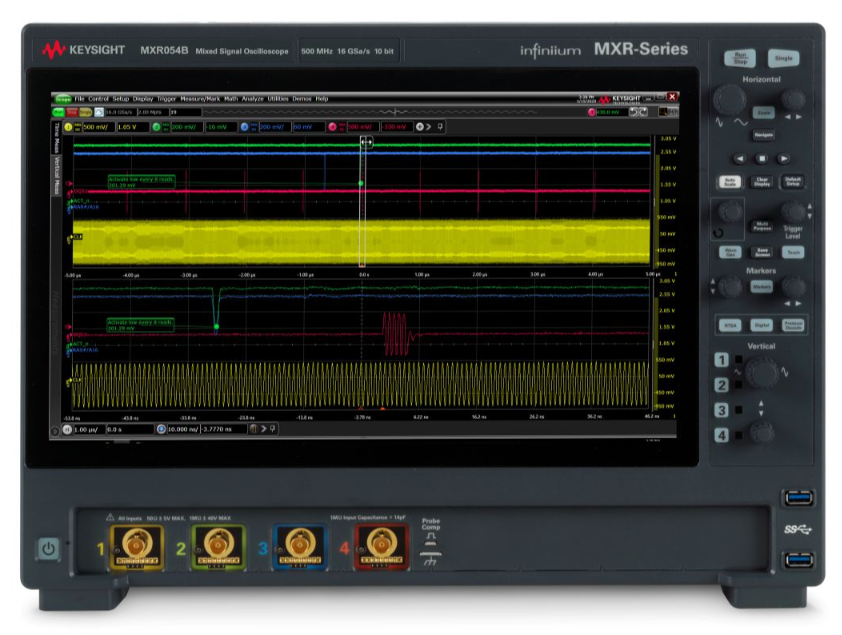
Task: Toggle Channel 2 with the green channel control
Action: (157, 125)
